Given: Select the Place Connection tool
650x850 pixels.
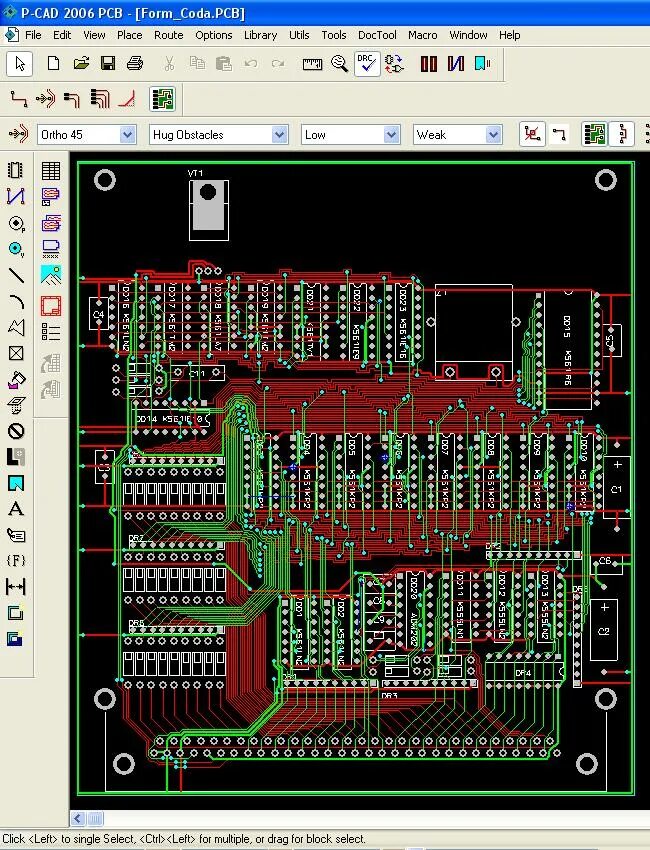Looking at the screenshot, I should (x=16, y=196).
